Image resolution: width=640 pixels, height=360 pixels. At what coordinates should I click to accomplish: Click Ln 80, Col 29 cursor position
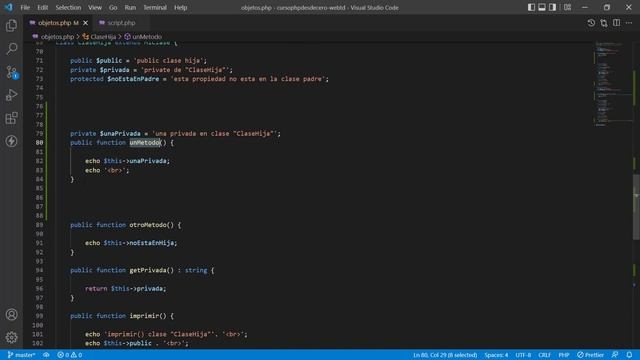point(445,355)
